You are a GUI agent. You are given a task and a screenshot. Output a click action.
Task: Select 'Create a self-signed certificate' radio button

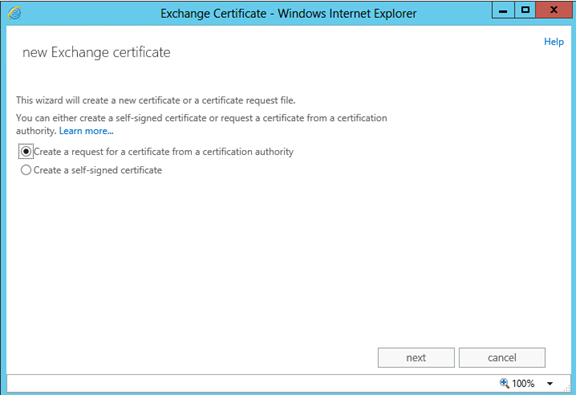coord(26,170)
